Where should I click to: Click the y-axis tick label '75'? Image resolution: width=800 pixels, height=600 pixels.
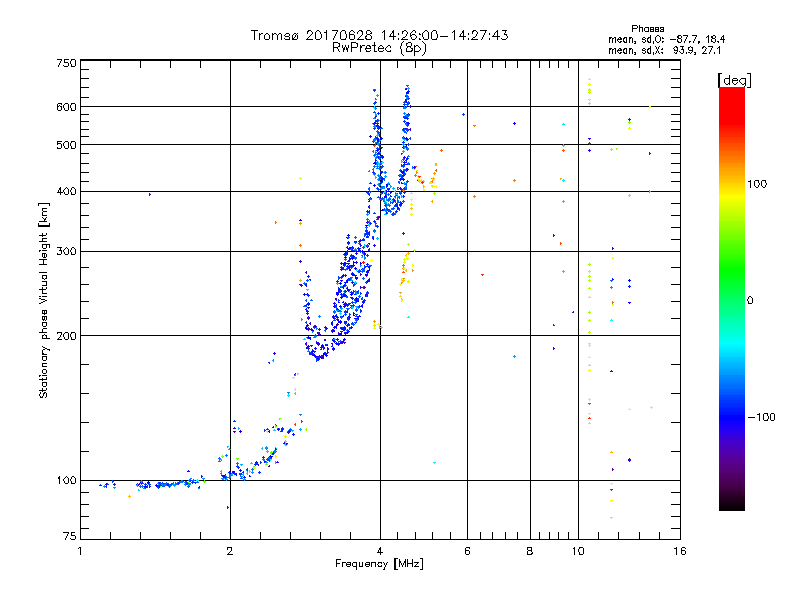coord(70,536)
